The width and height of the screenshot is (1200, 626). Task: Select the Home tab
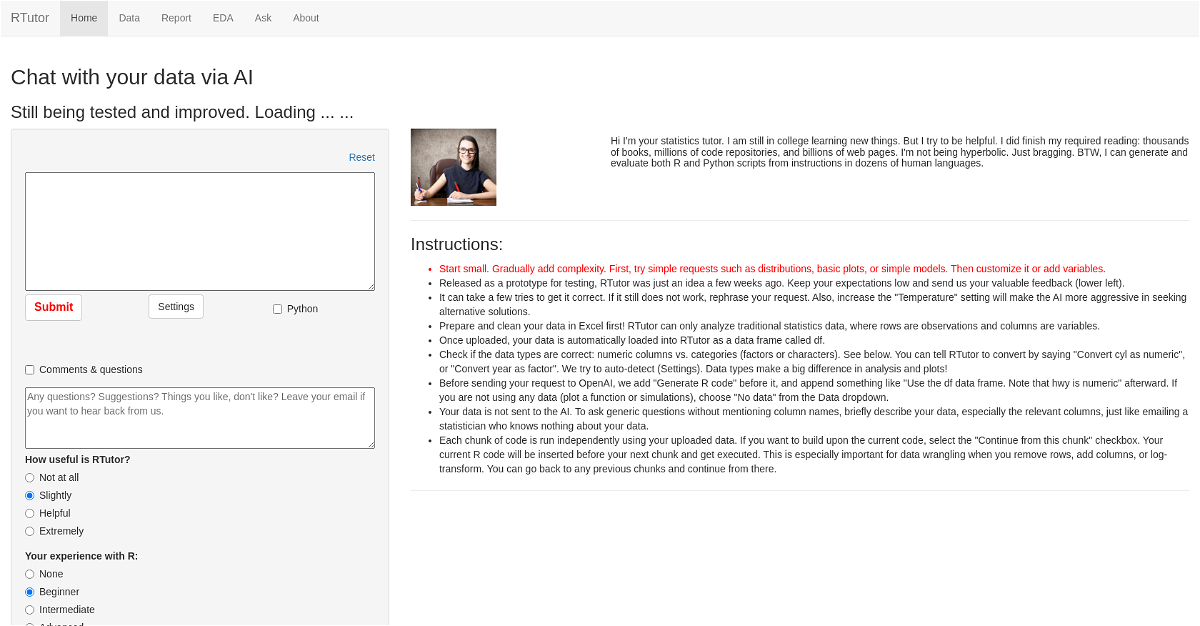pyautogui.click(x=84, y=18)
